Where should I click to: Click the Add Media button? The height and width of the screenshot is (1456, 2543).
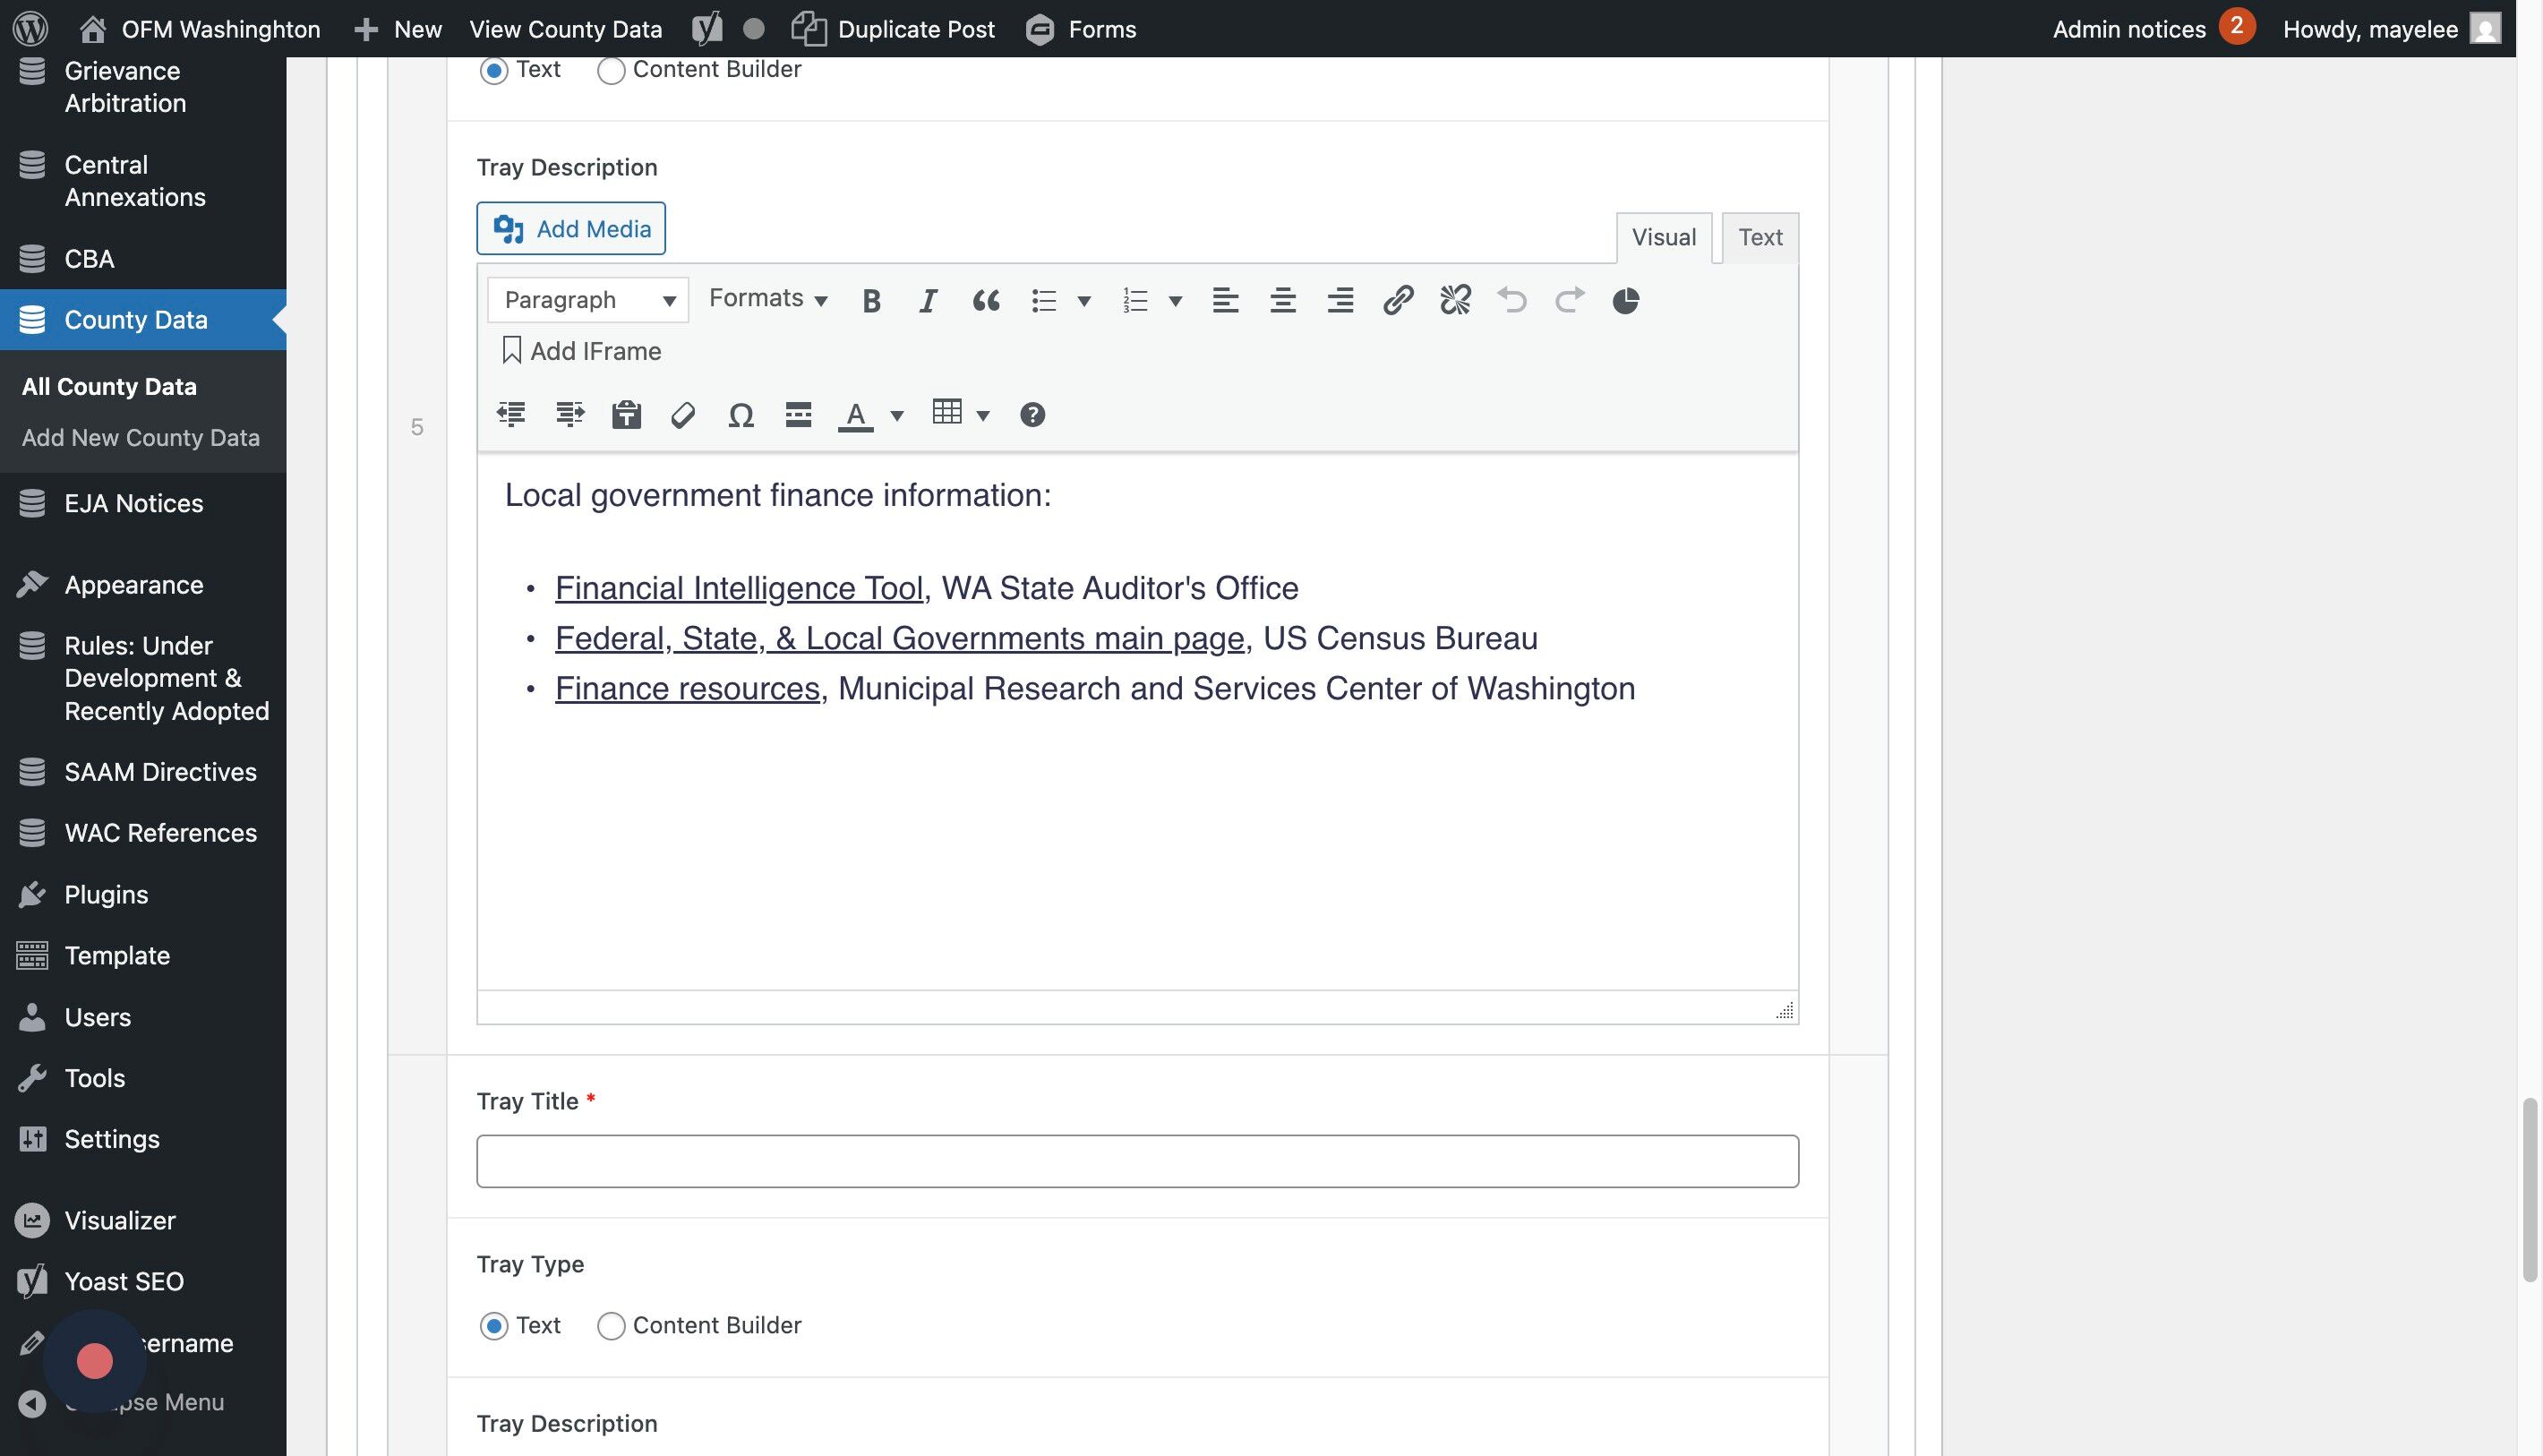coord(571,229)
